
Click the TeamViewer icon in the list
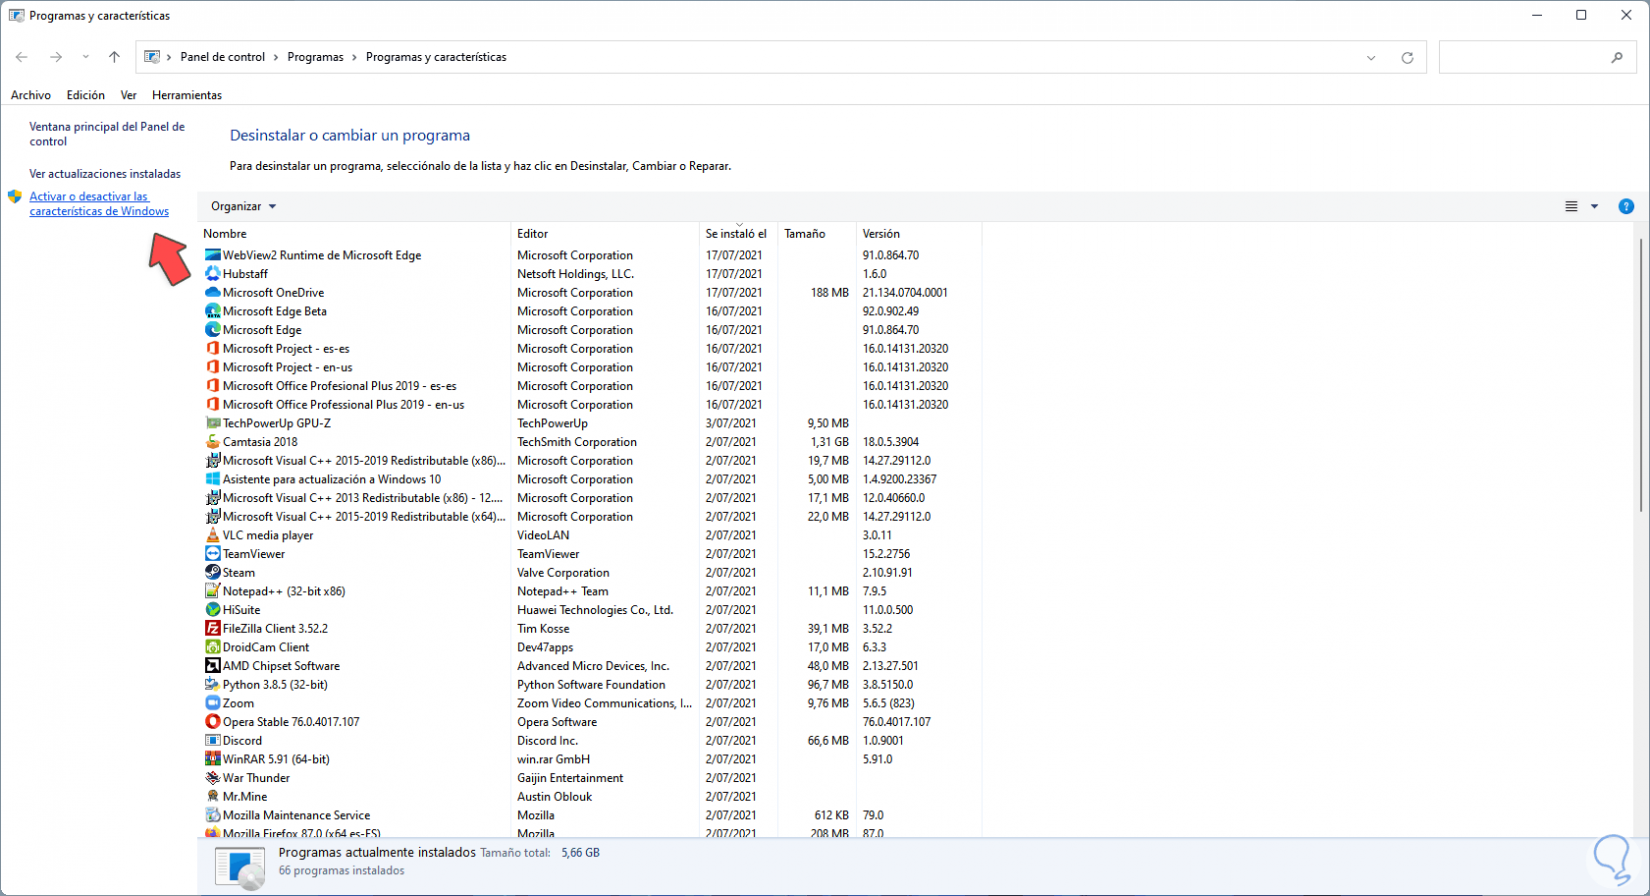212,554
